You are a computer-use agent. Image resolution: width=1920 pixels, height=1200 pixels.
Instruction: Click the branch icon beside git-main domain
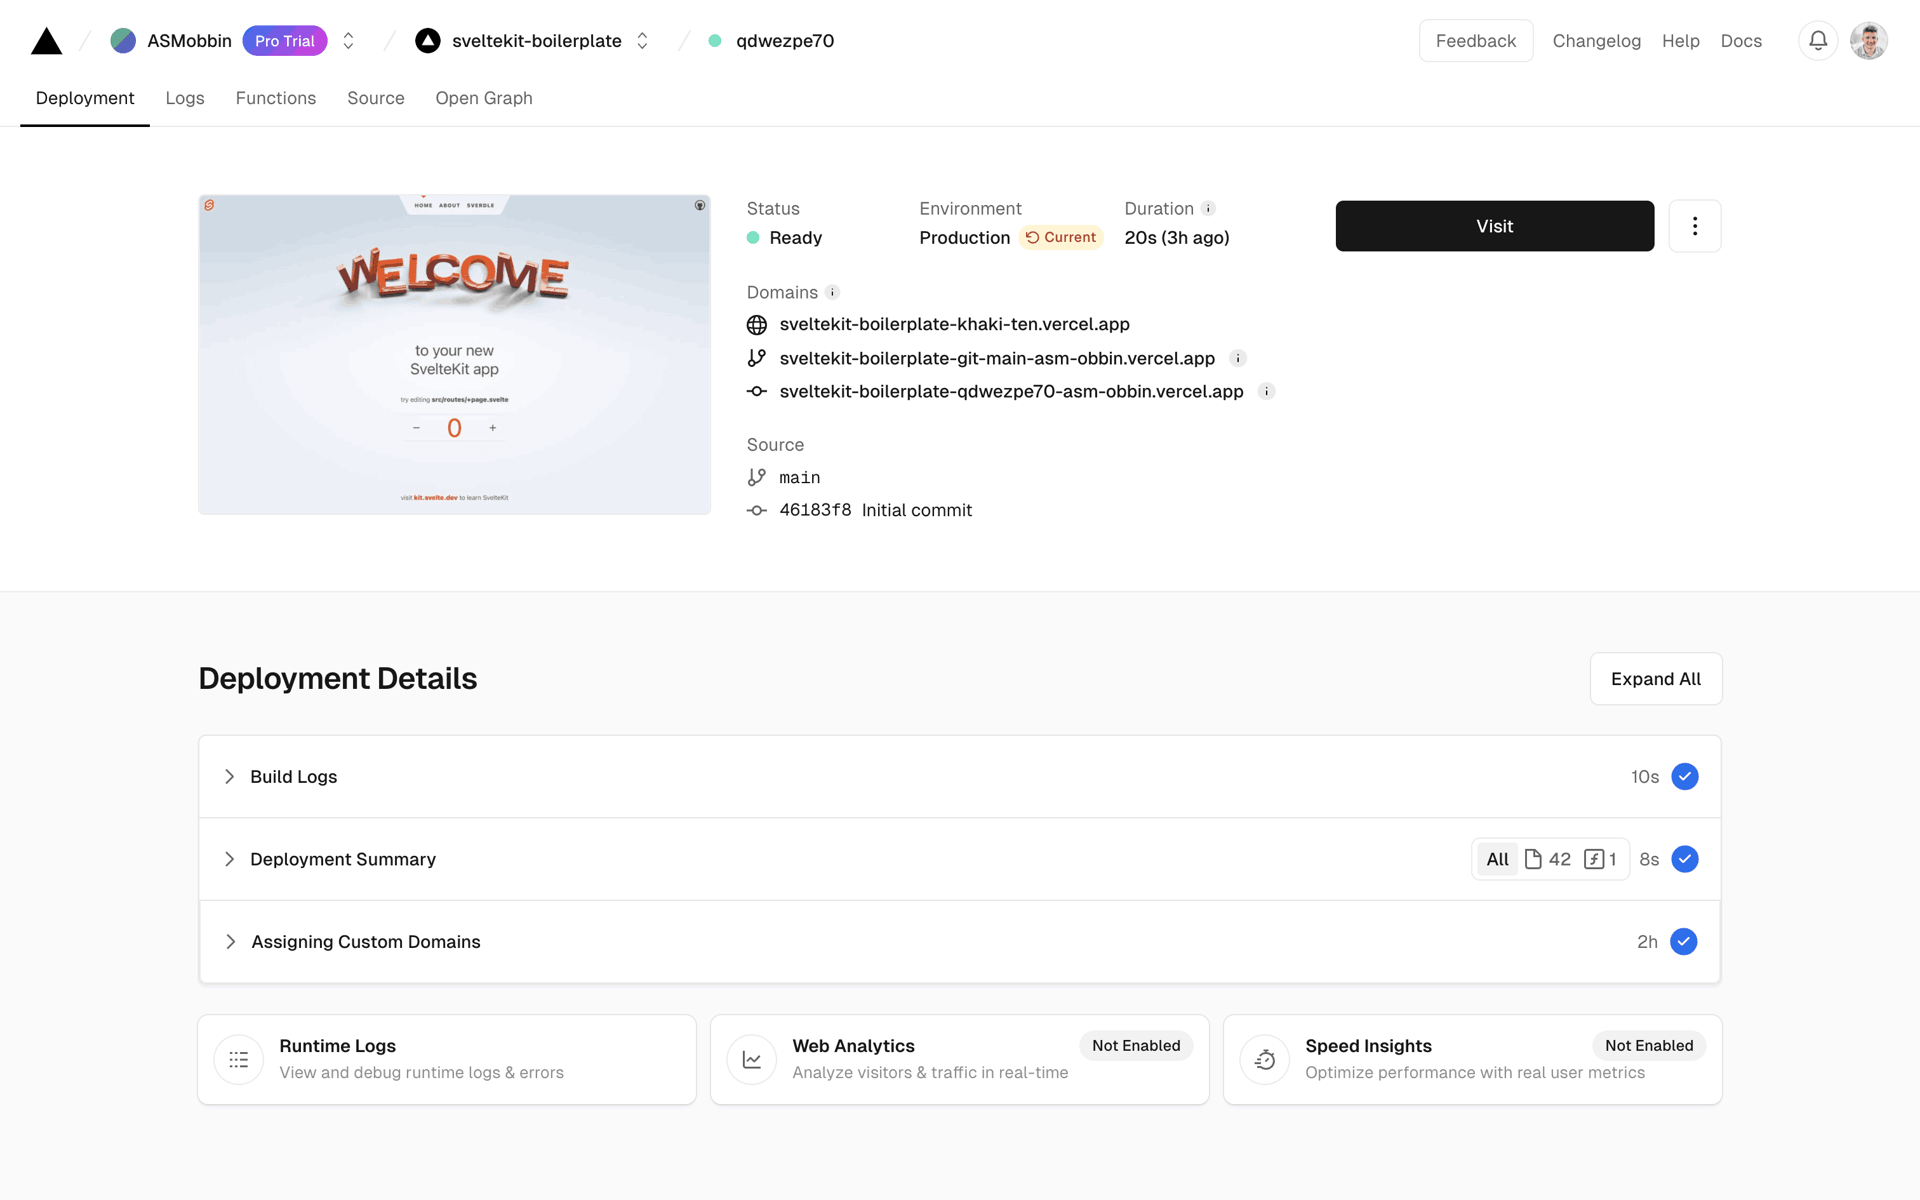(x=757, y=358)
